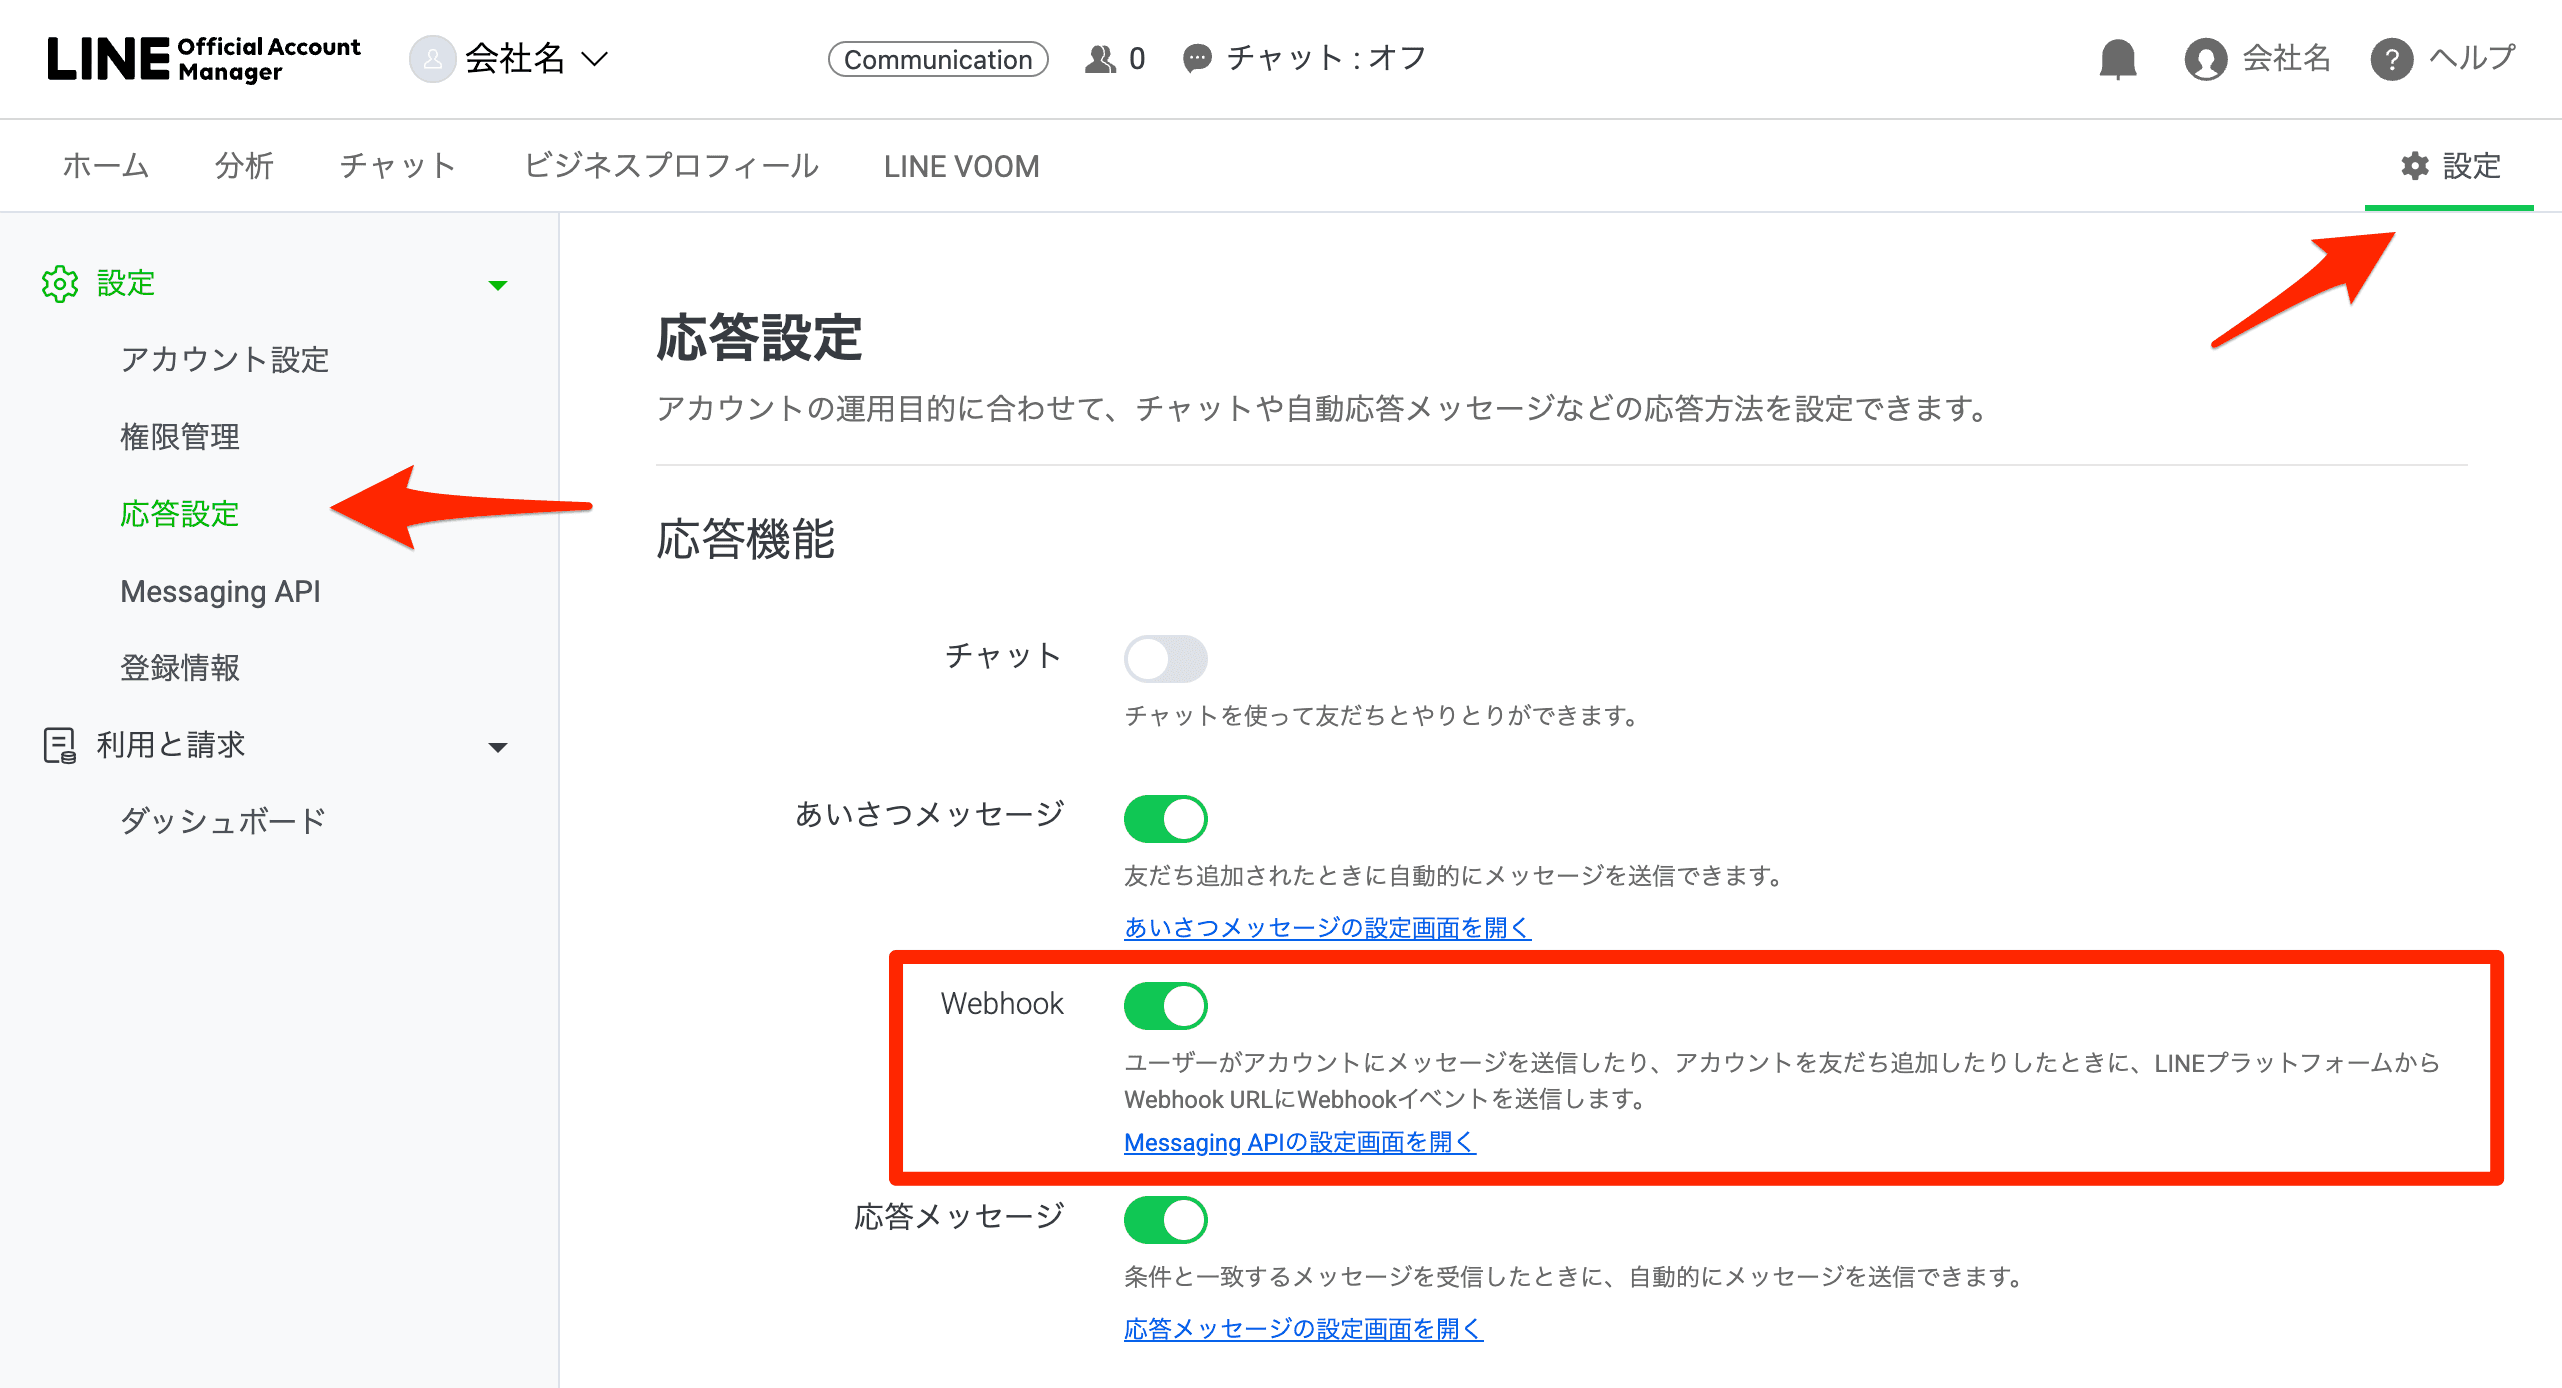The height and width of the screenshot is (1388, 2562).
Task: Open the notifications bell
Action: (2118, 59)
